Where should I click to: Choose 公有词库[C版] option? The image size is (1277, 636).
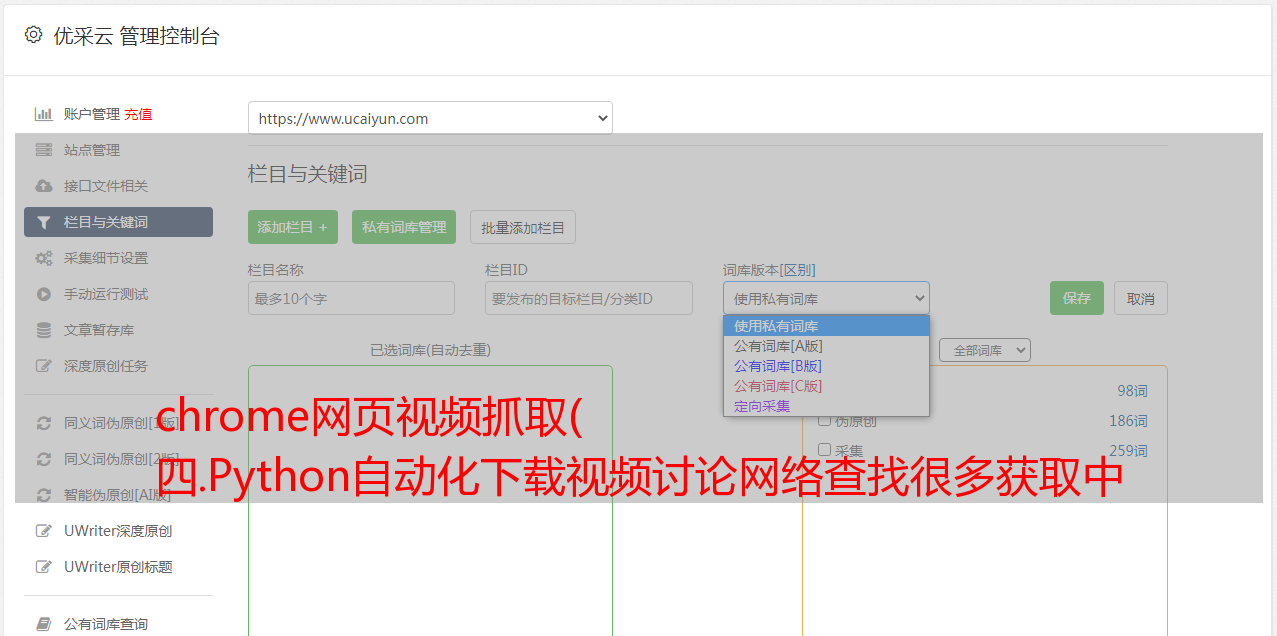pos(826,386)
